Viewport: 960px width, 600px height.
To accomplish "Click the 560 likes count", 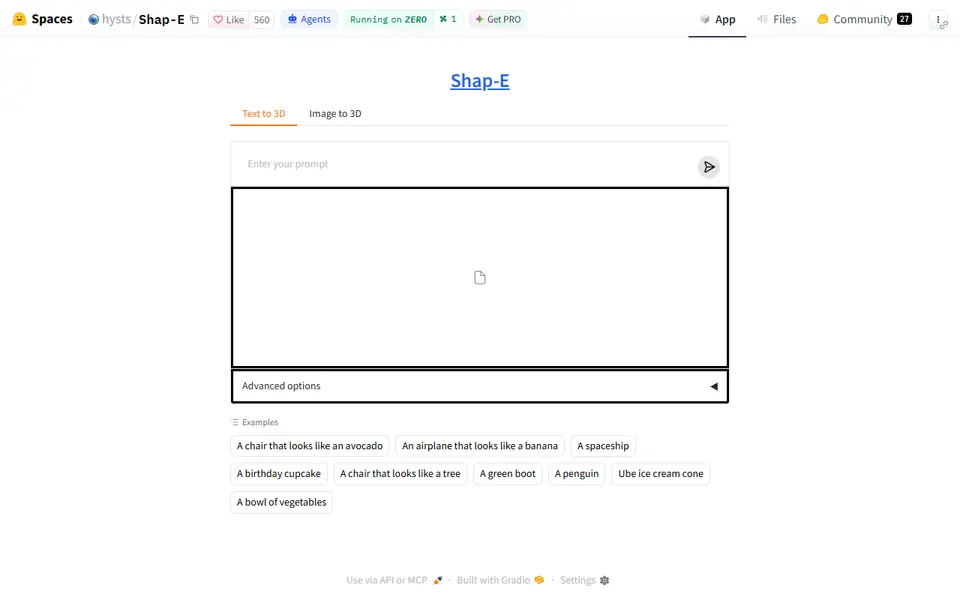I will (x=261, y=20).
